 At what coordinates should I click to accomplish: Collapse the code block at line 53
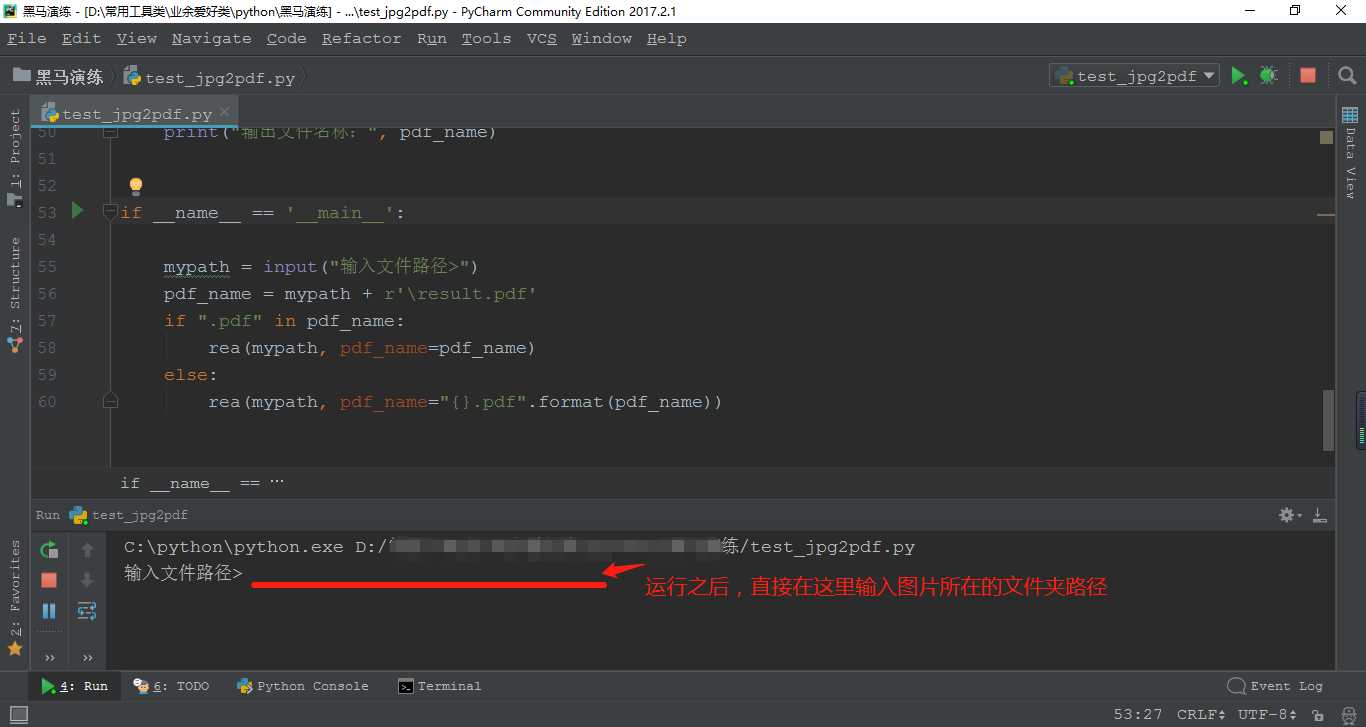click(x=110, y=212)
